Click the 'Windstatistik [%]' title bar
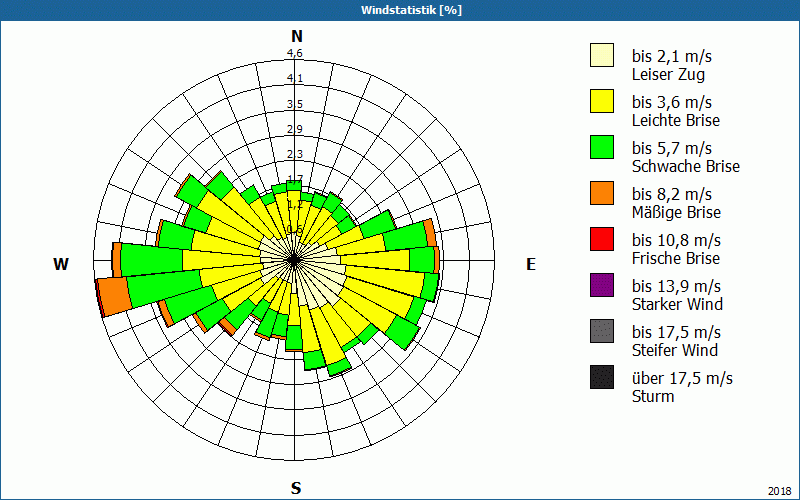 400,10
